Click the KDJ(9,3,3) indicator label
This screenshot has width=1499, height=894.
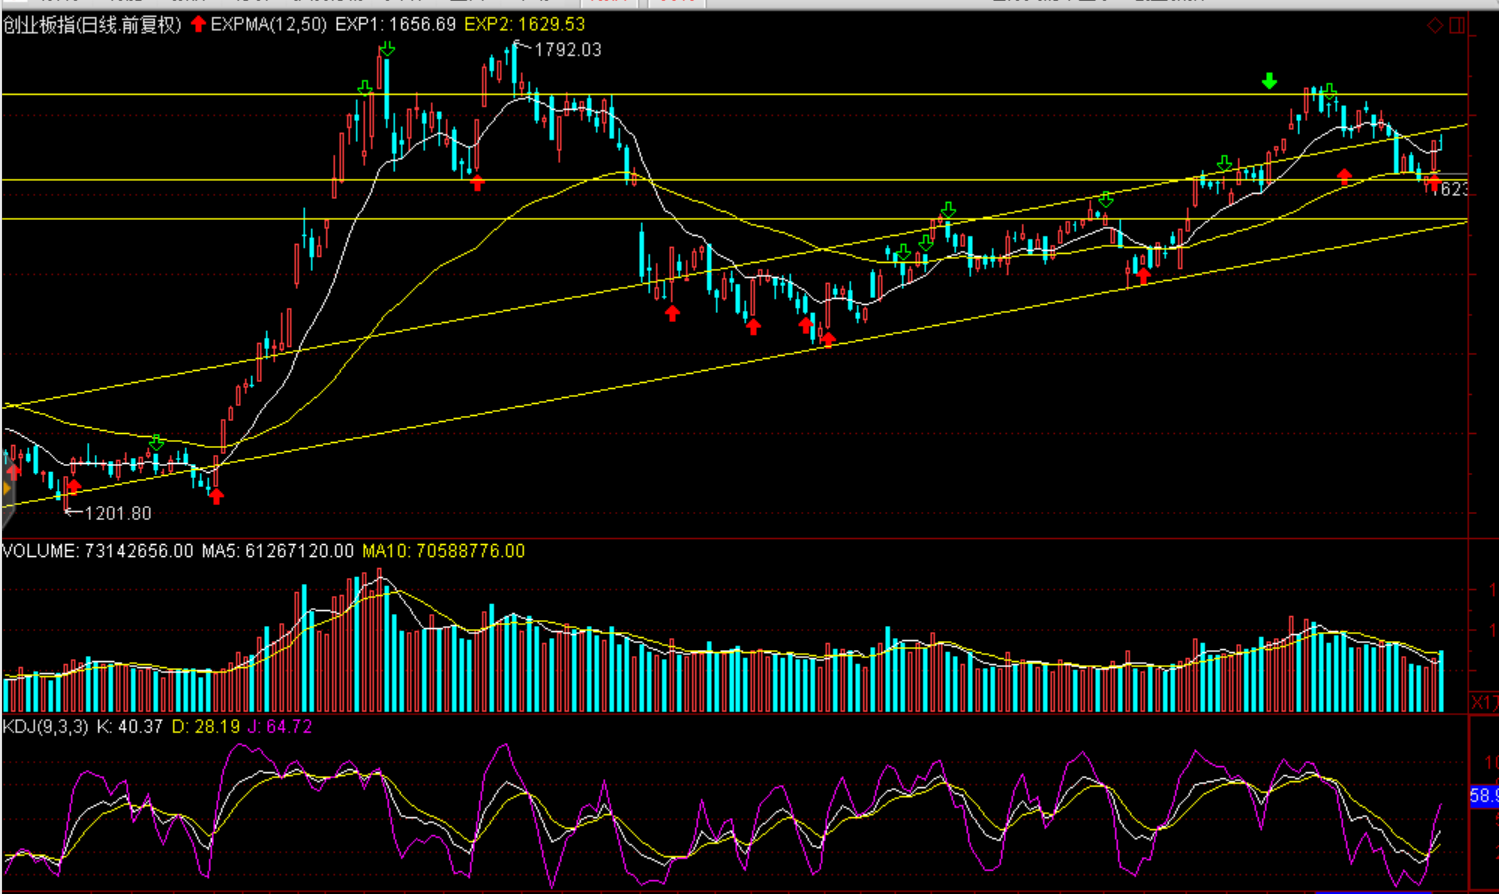click(45, 727)
